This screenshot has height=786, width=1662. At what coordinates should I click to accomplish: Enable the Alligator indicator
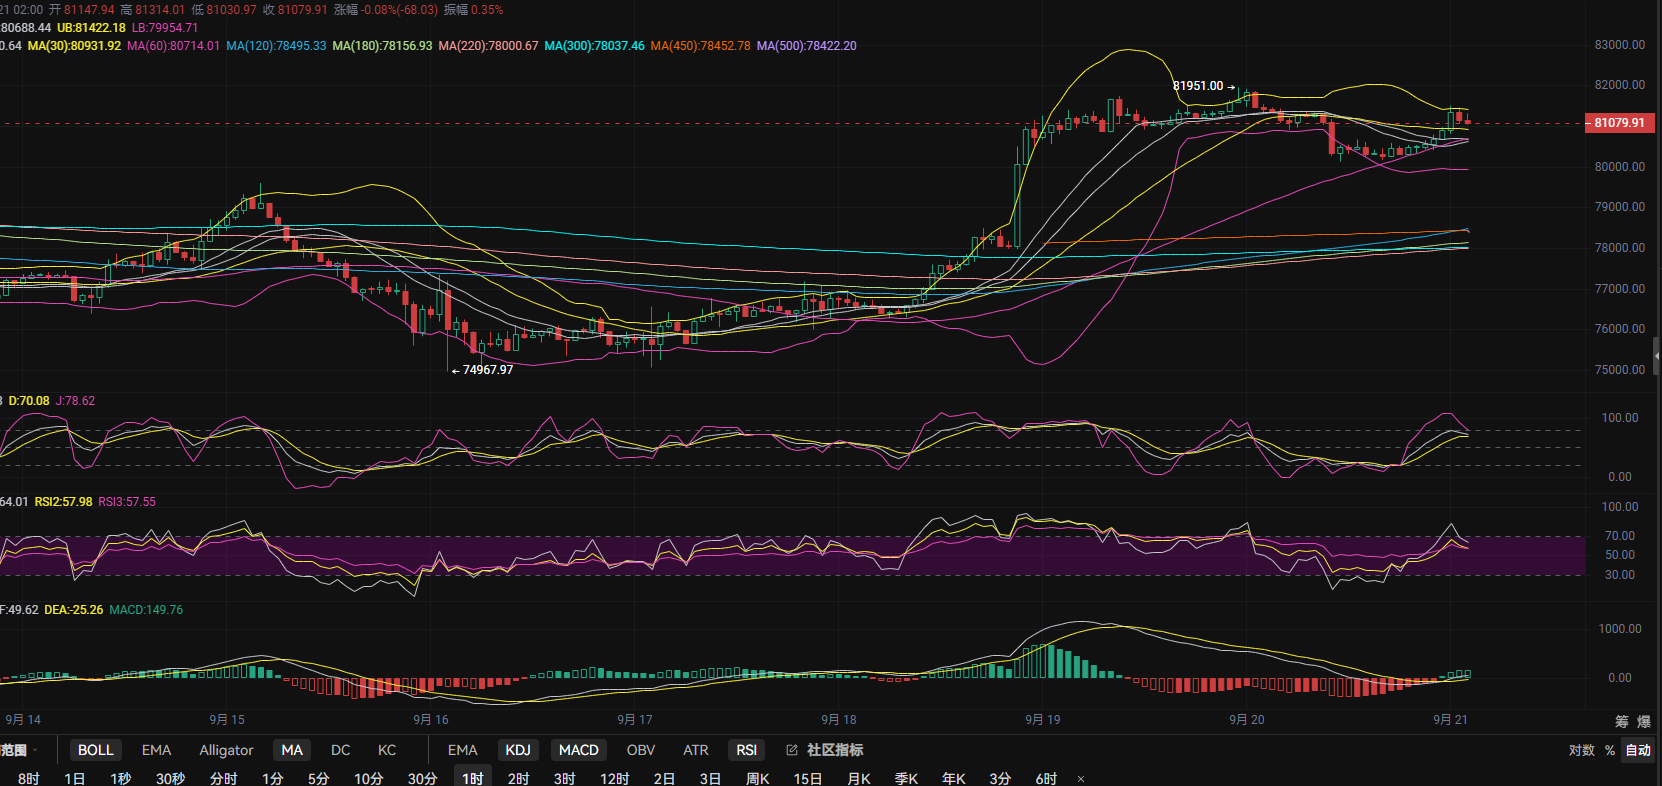tap(226, 750)
